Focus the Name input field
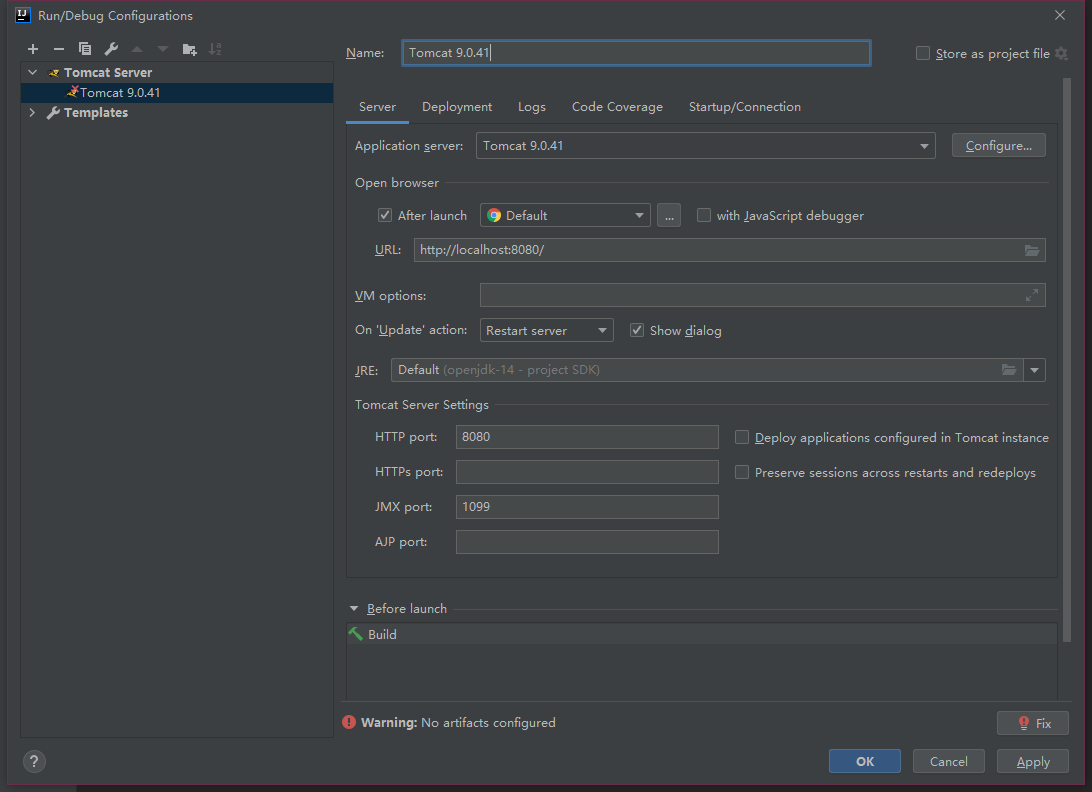Image resolution: width=1092 pixels, height=792 pixels. (637, 53)
